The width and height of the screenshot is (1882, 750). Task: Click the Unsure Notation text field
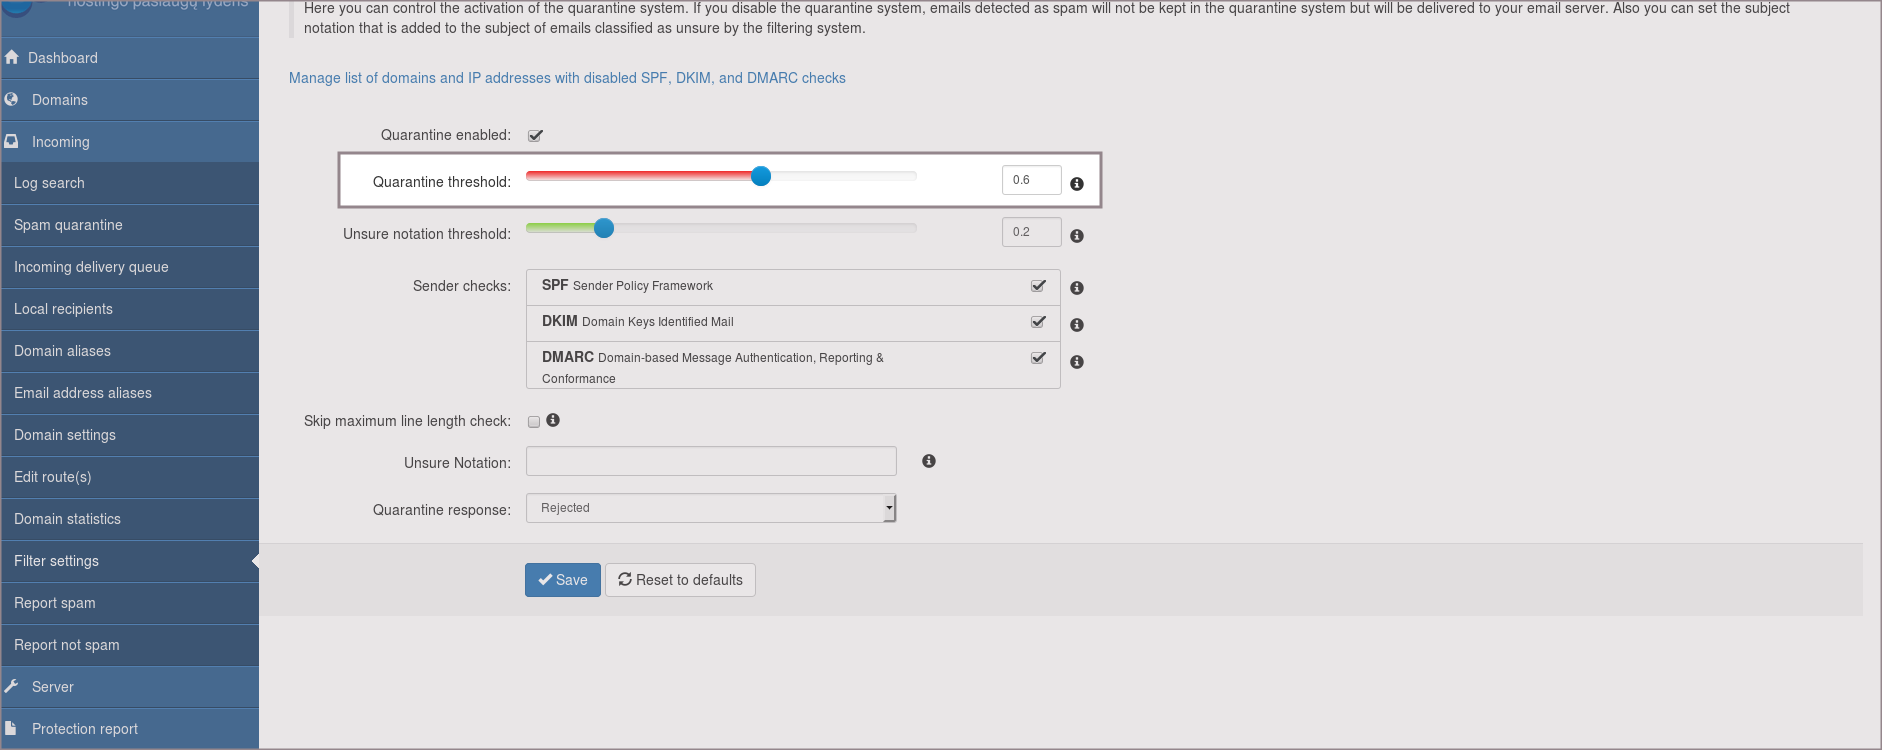(710, 461)
